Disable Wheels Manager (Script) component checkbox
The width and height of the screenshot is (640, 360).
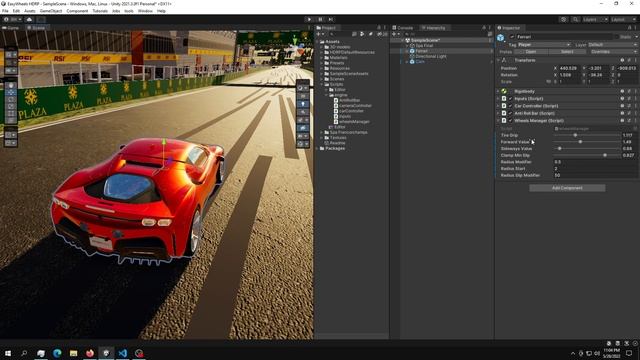pyautogui.click(x=510, y=121)
